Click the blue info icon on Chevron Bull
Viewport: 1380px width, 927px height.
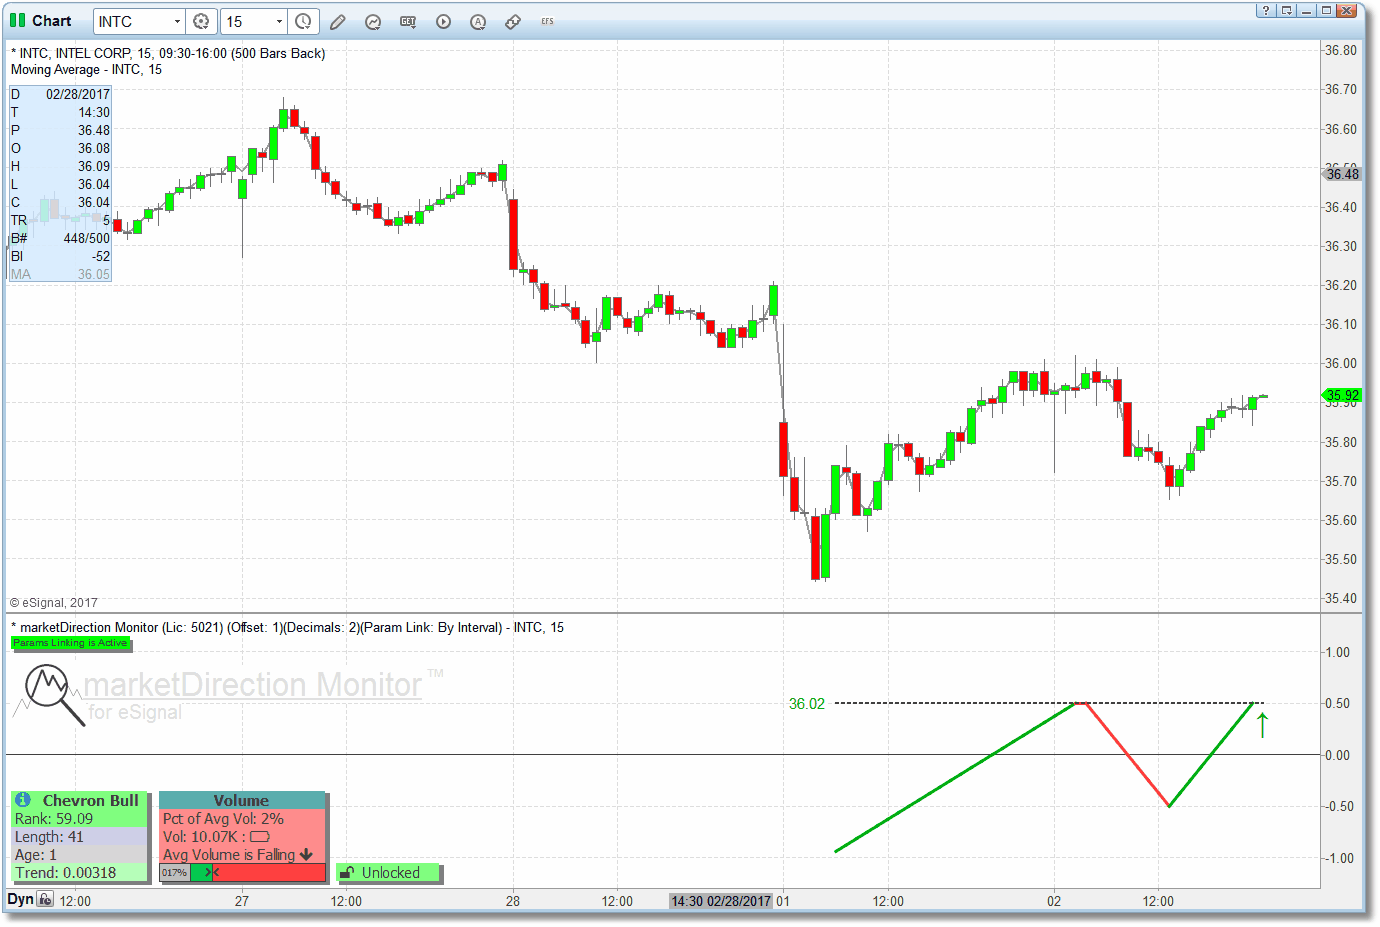coord(23,800)
